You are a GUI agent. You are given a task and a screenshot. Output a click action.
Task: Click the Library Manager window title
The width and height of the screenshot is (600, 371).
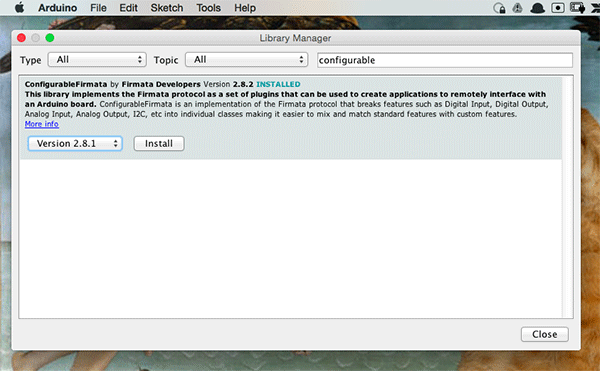pos(295,38)
